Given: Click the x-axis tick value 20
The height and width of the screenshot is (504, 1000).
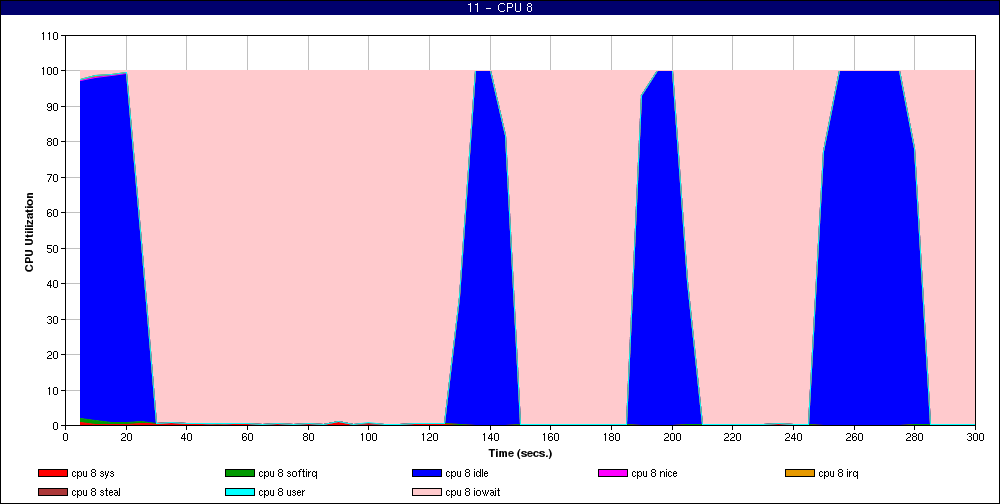Looking at the screenshot, I should click(x=126, y=437).
